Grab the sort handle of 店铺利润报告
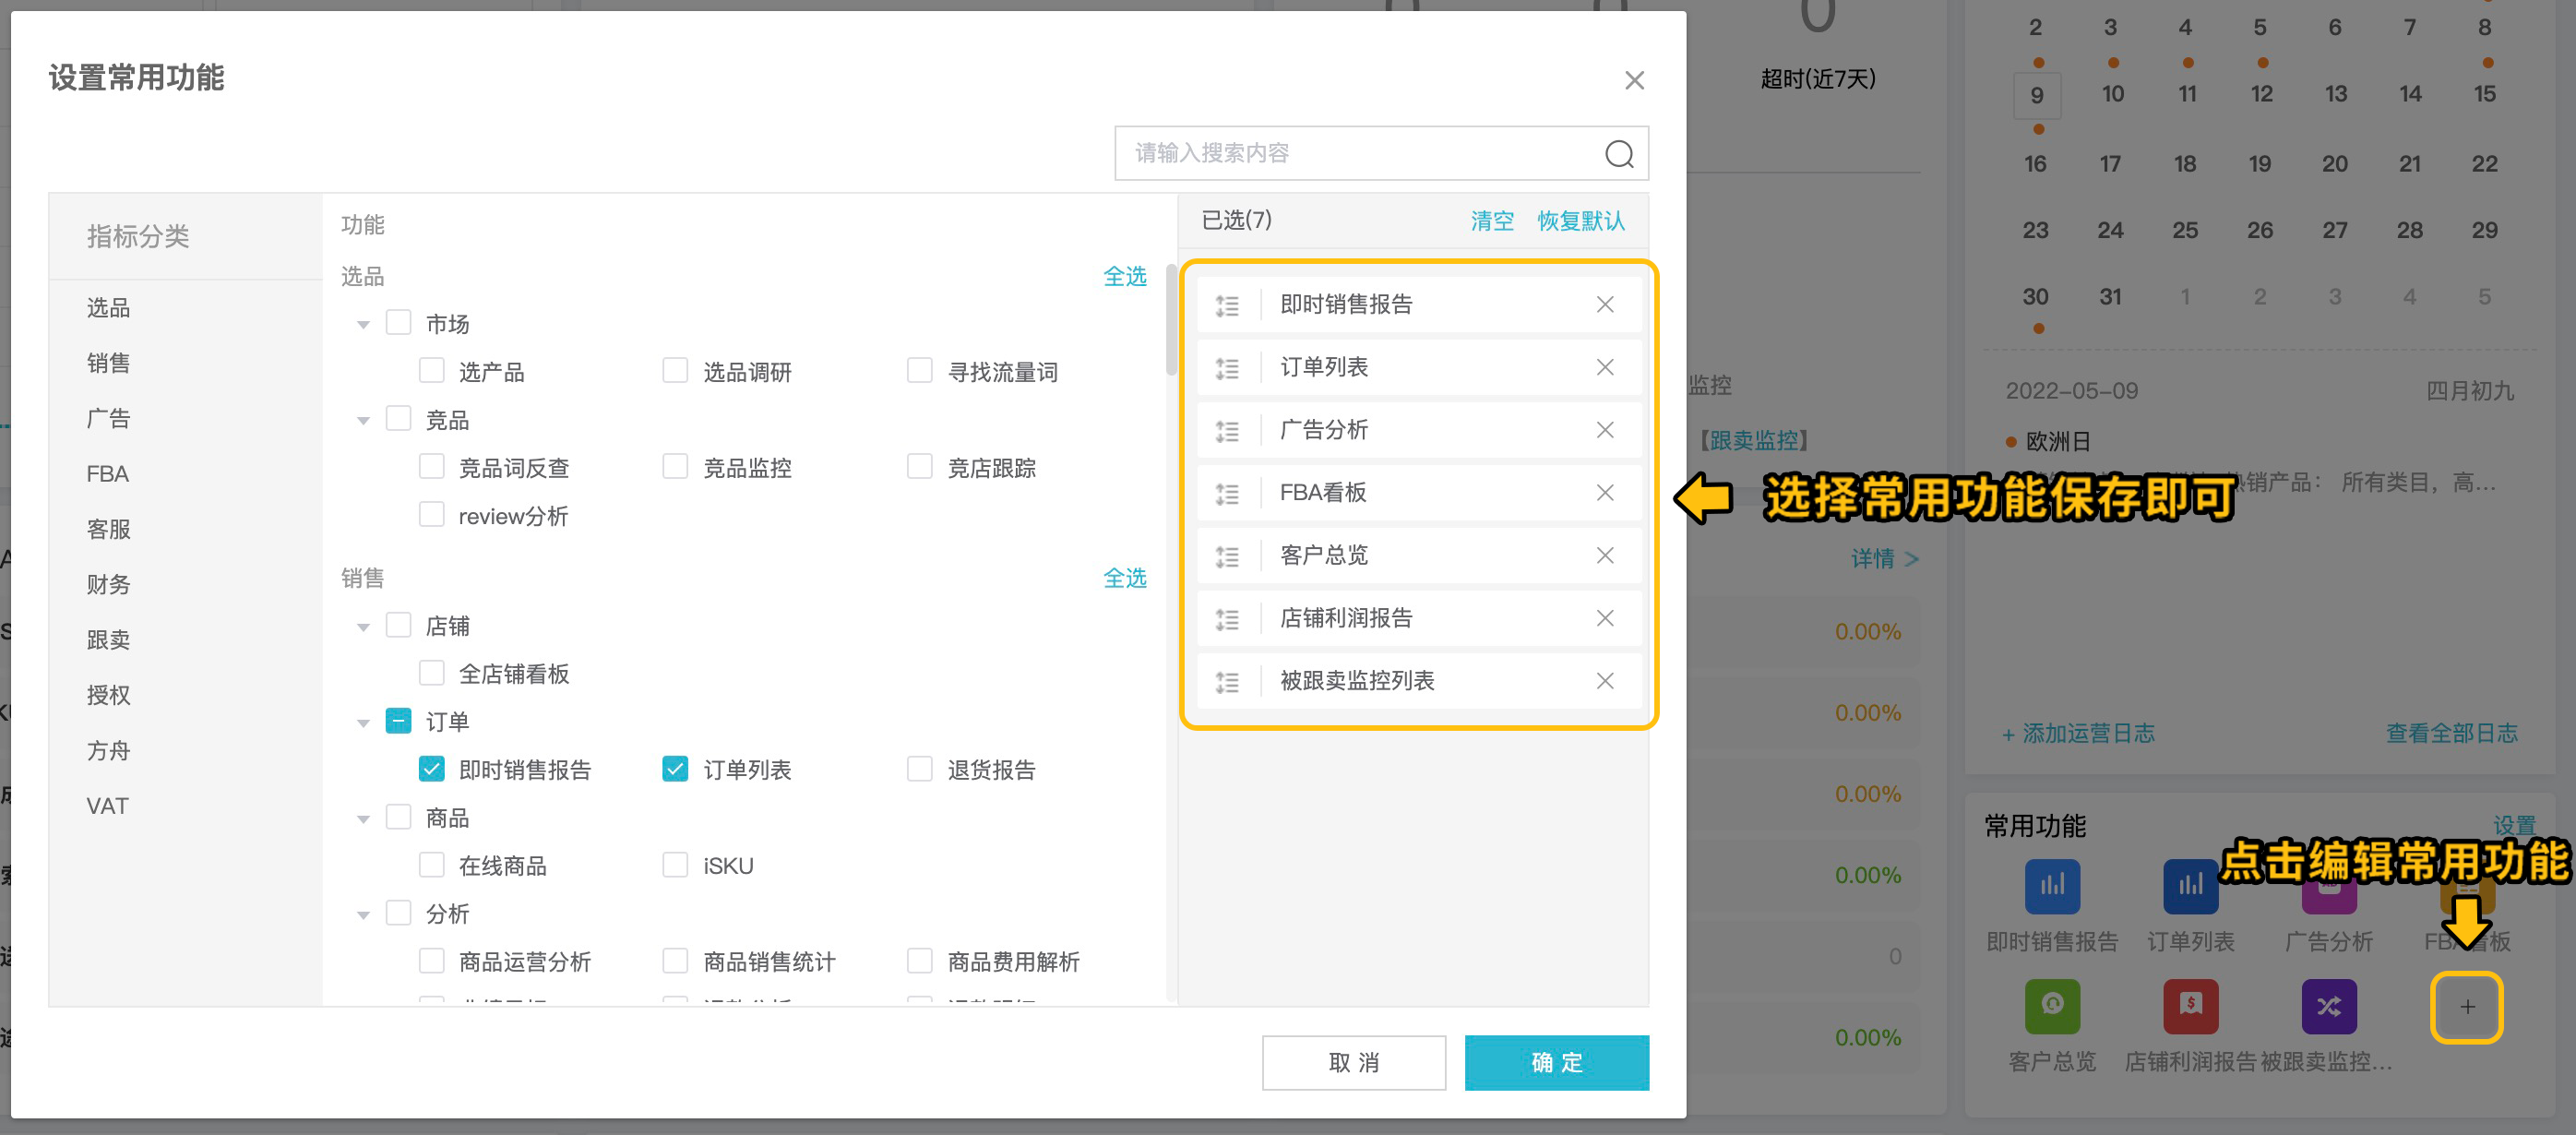The image size is (2576, 1135). (1226, 619)
